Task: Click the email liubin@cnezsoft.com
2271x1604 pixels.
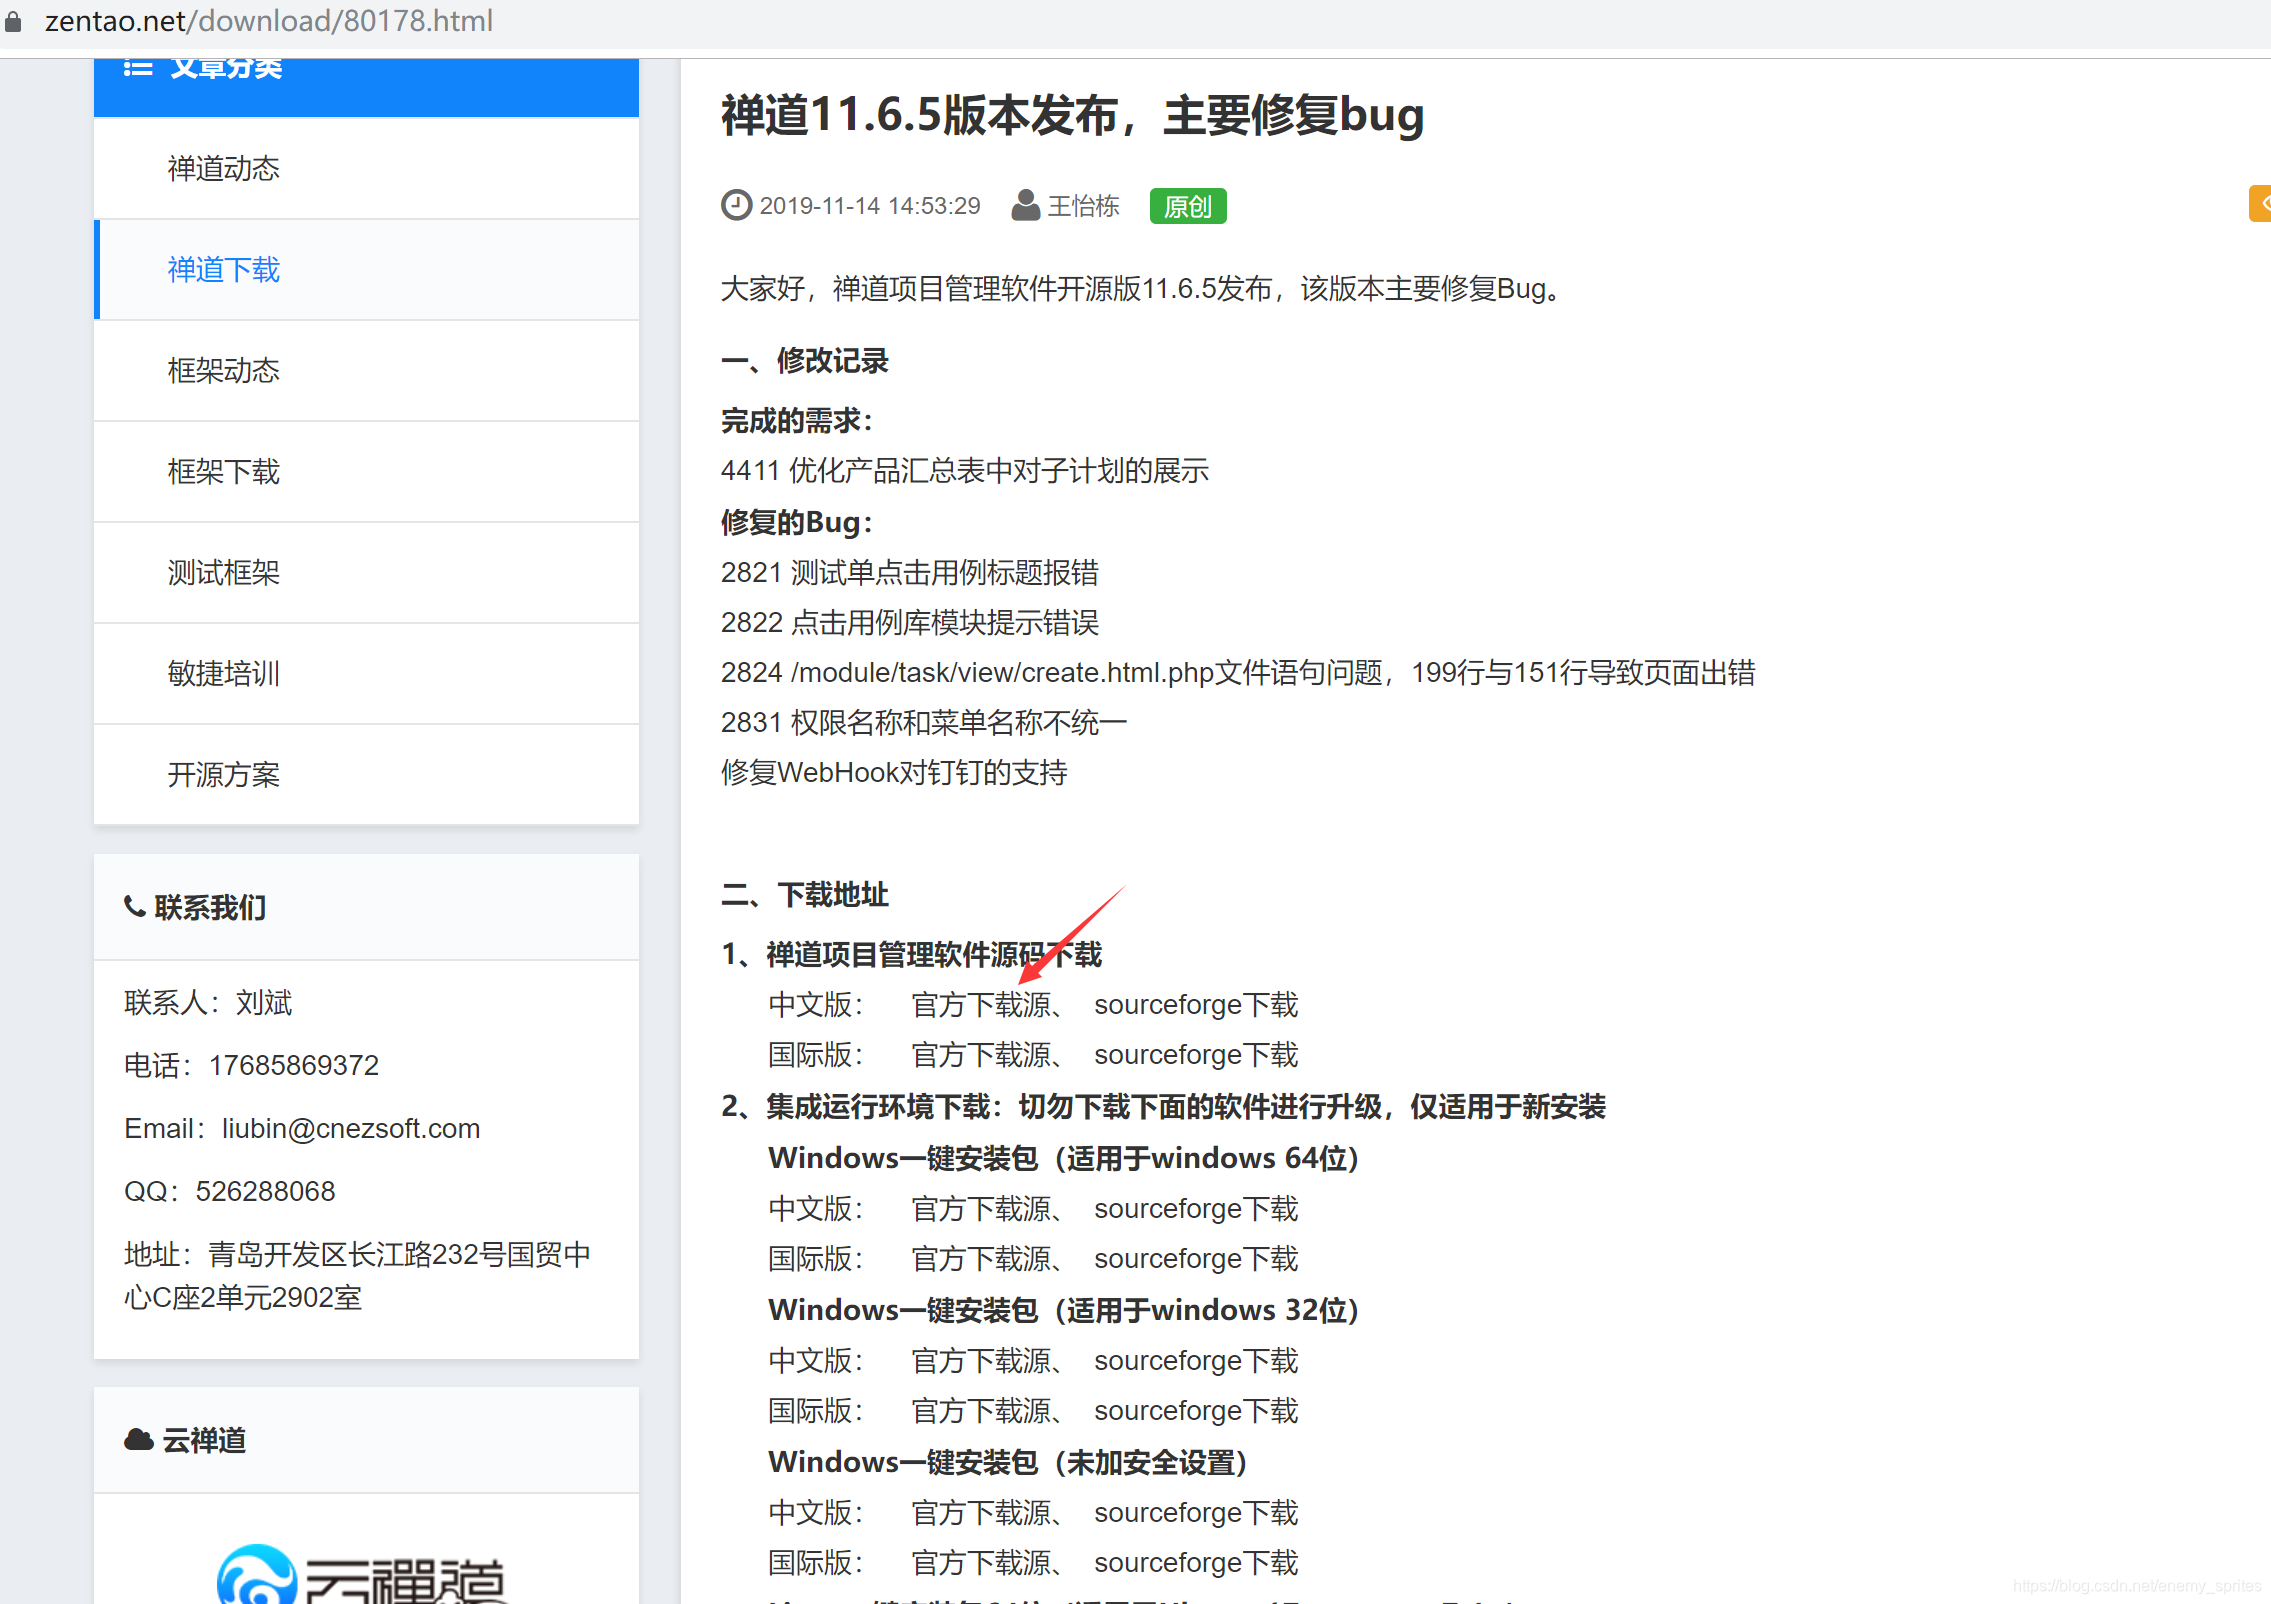Action: [351, 1129]
